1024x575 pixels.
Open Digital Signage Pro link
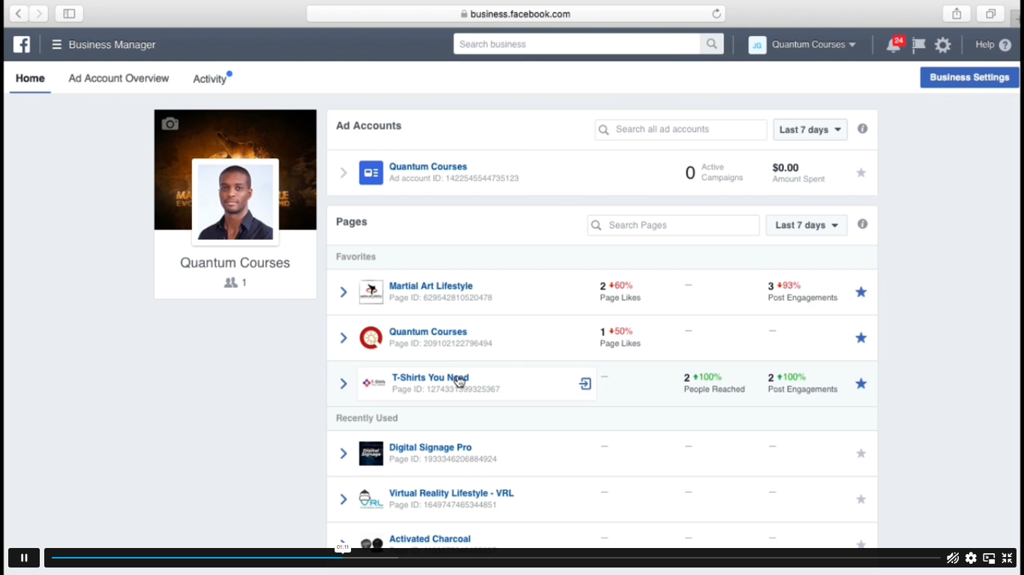pos(430,447)
